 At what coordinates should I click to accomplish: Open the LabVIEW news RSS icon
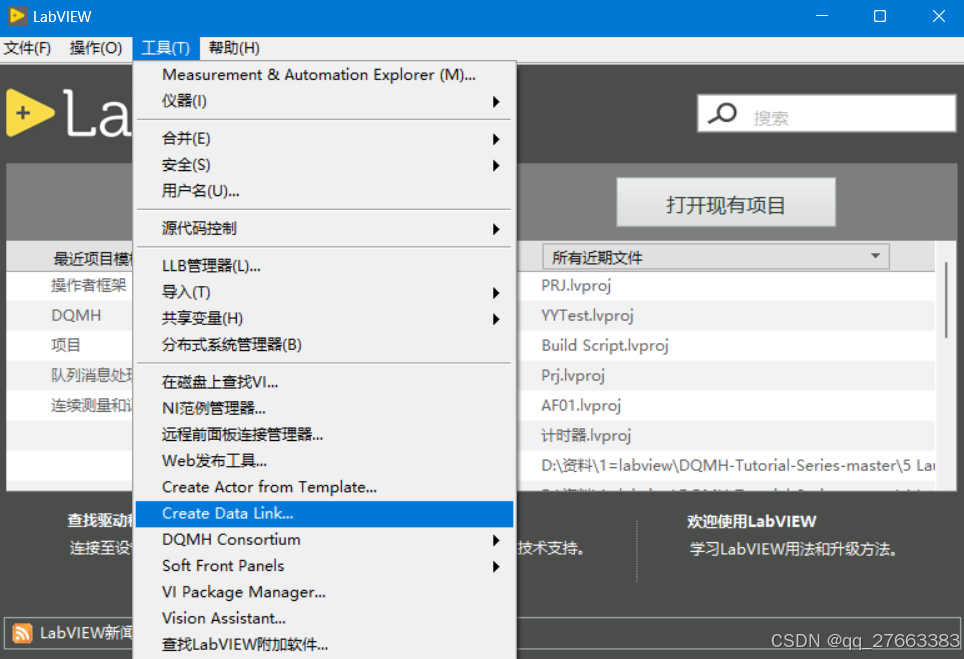(22, 633)
